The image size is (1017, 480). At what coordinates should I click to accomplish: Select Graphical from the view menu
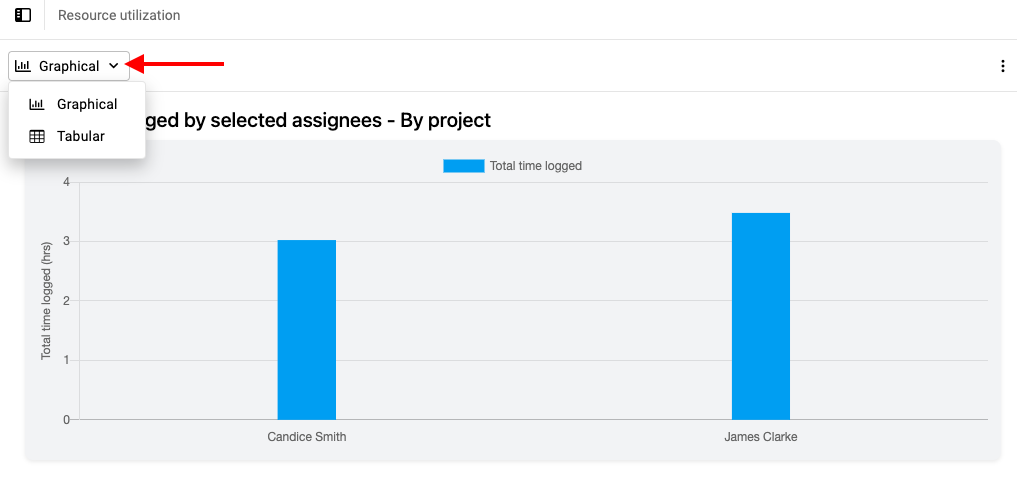click(77, 104)
